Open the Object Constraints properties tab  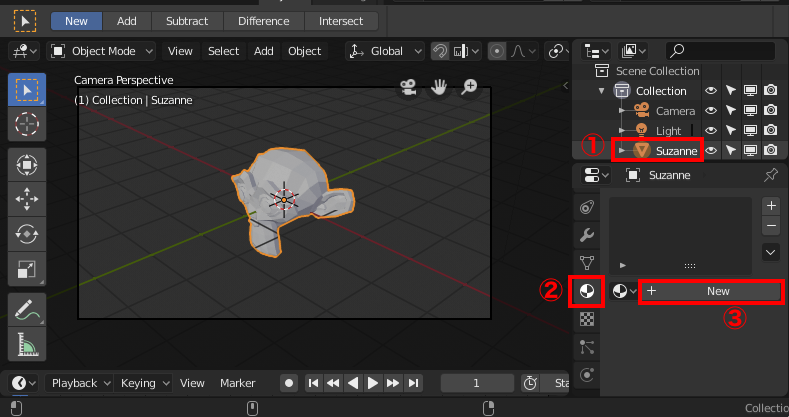click(x=587, y=207)
